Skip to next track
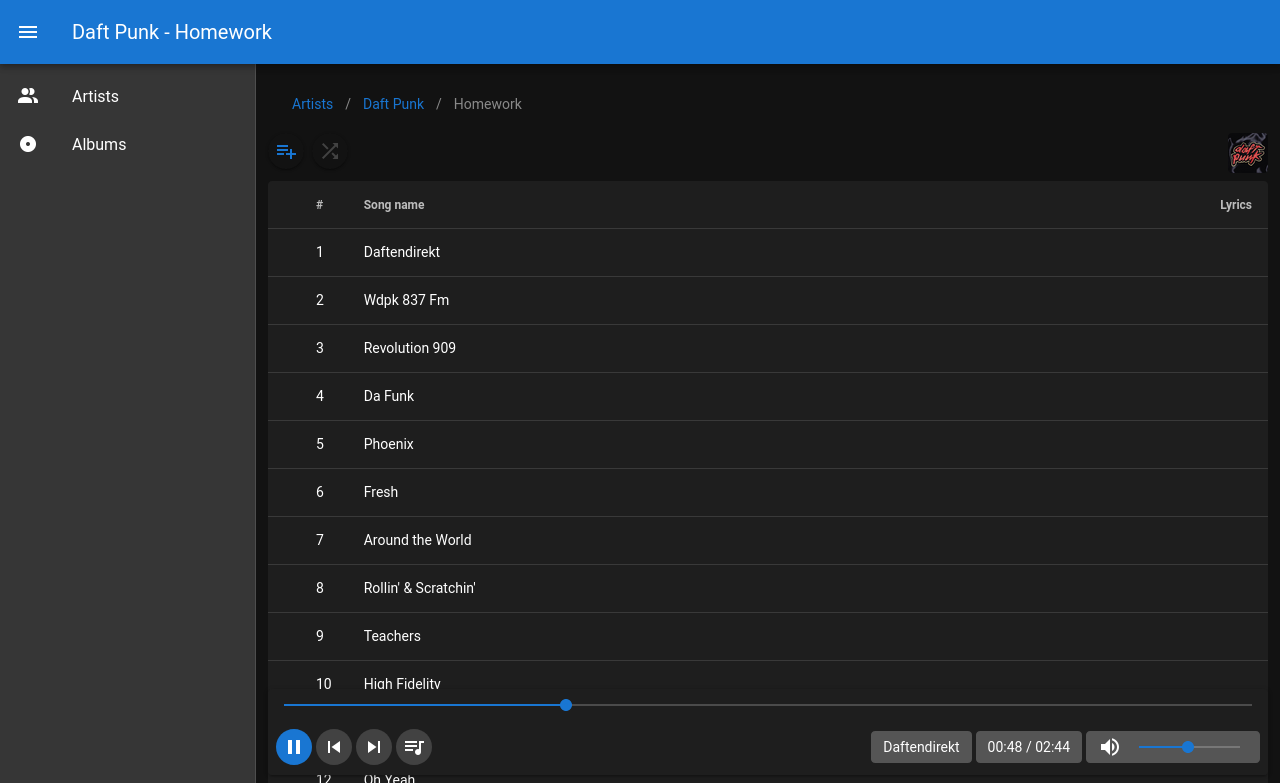1280x783 pixels. [374, 747]
